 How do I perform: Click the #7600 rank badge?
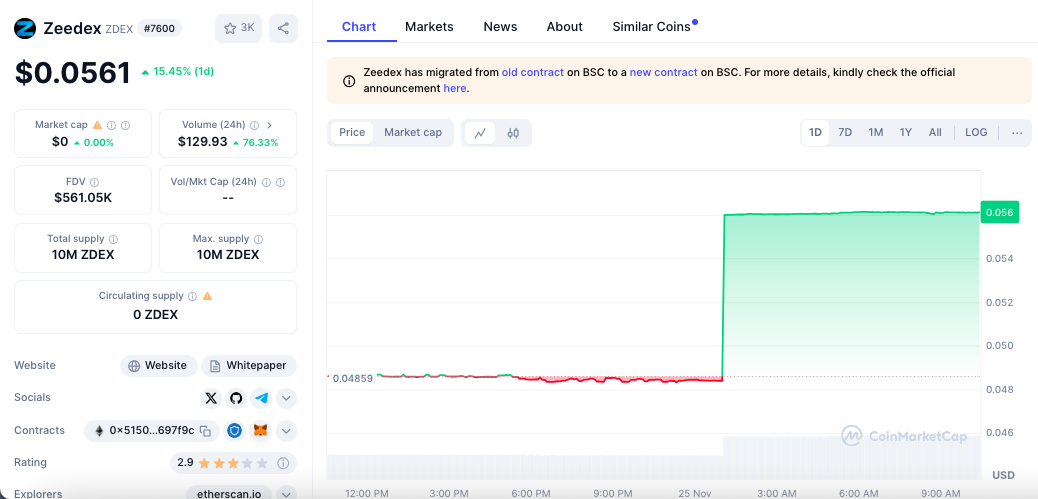click(x=159, y=28)
